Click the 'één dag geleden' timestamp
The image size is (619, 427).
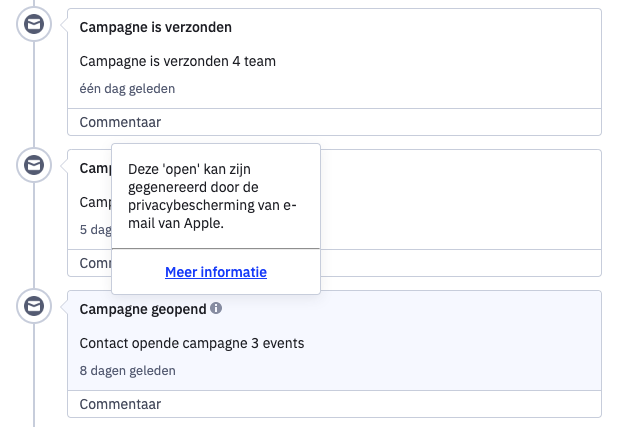[x=127, y=88]
